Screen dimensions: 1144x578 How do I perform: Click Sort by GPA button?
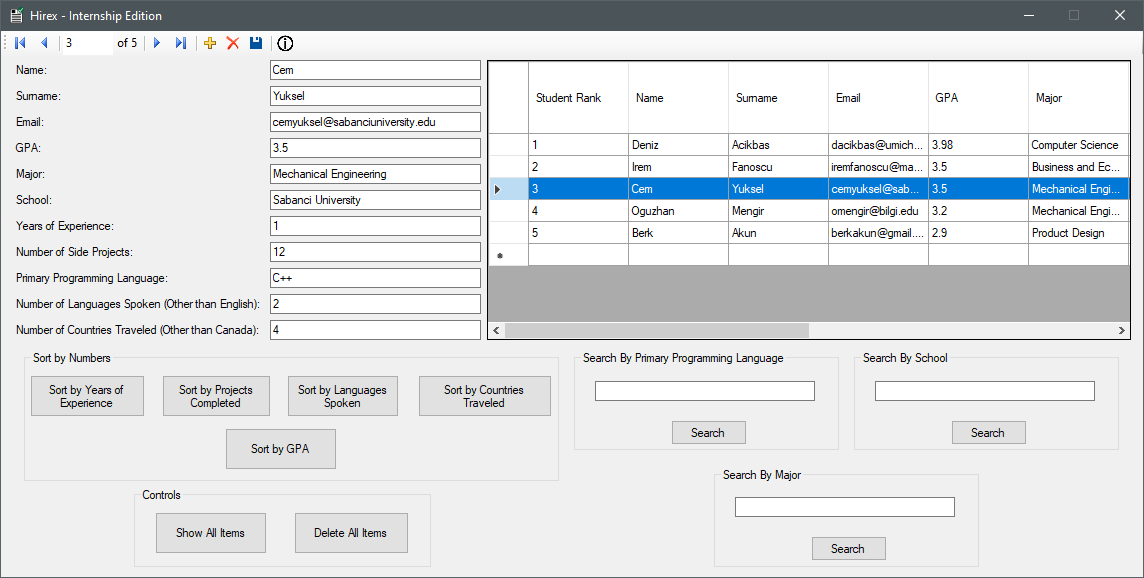point(281,449)
